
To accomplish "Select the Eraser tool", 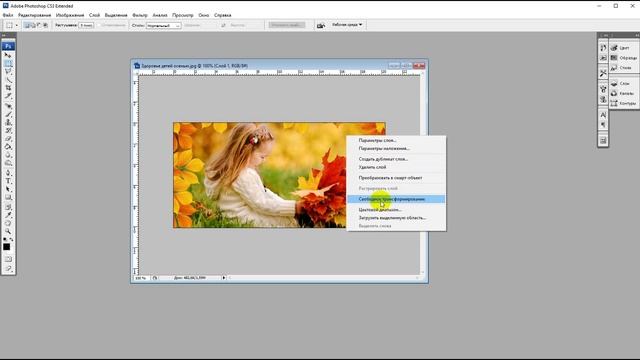I will [8, 138].
